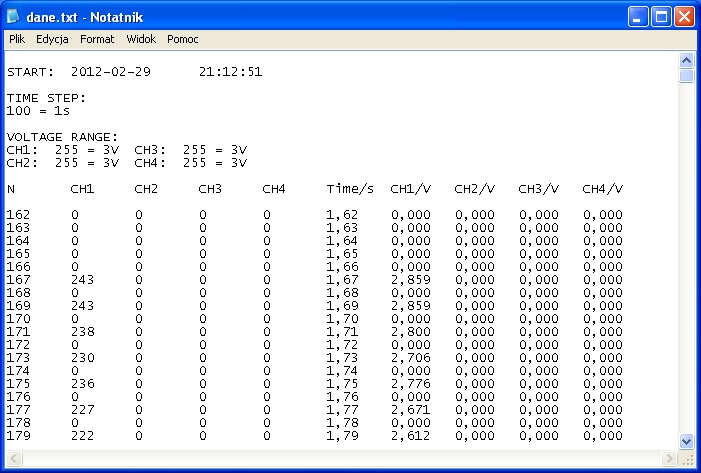Click the CH1/V column header
Image resolution: width=701 pixels, height=473 pixels.
(410, 189)
